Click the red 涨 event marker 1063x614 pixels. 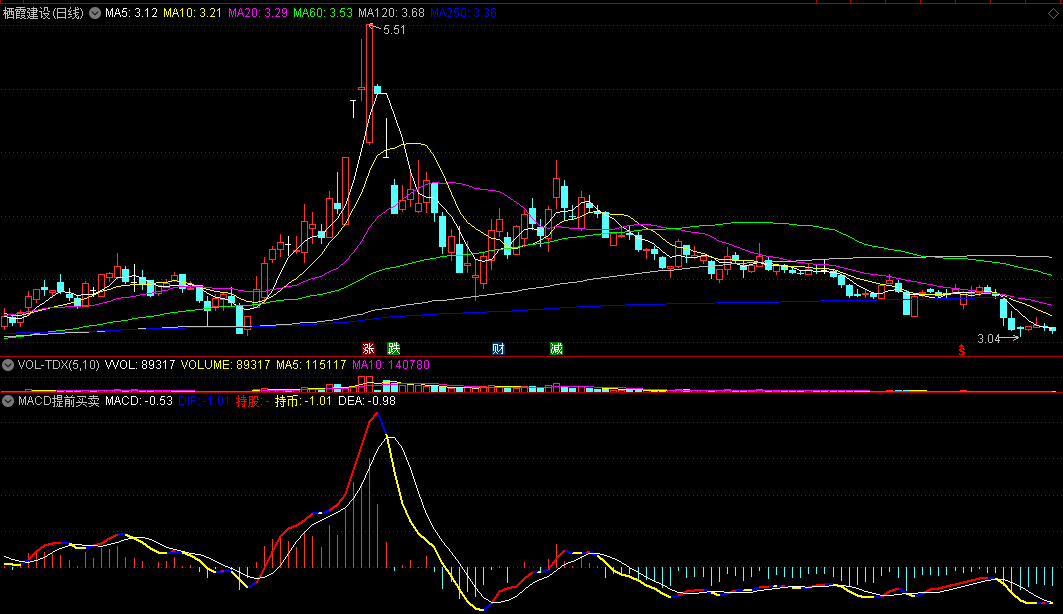pos(368,349)
